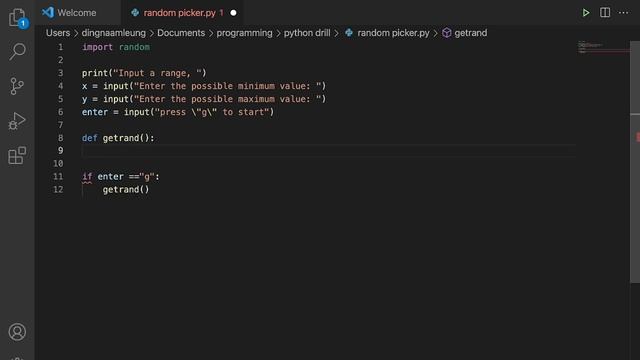
Task: Click the getrand cube symbol icon
Action: 447,33
